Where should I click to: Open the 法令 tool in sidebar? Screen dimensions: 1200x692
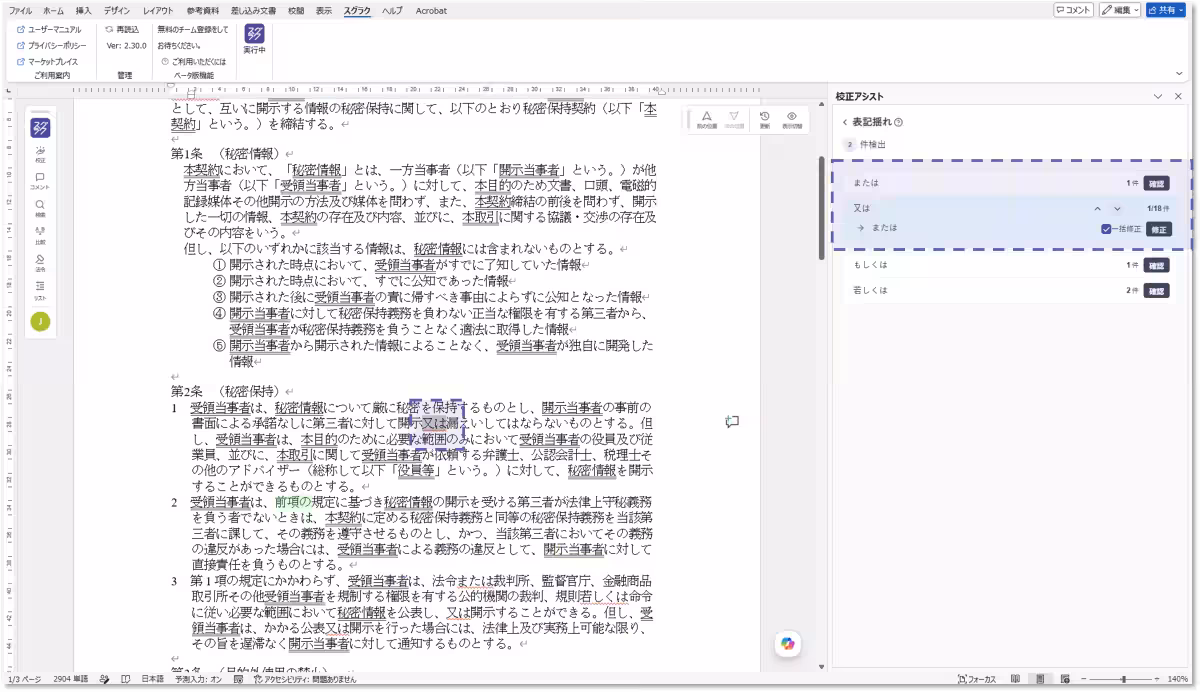click(x=40, y=263)
